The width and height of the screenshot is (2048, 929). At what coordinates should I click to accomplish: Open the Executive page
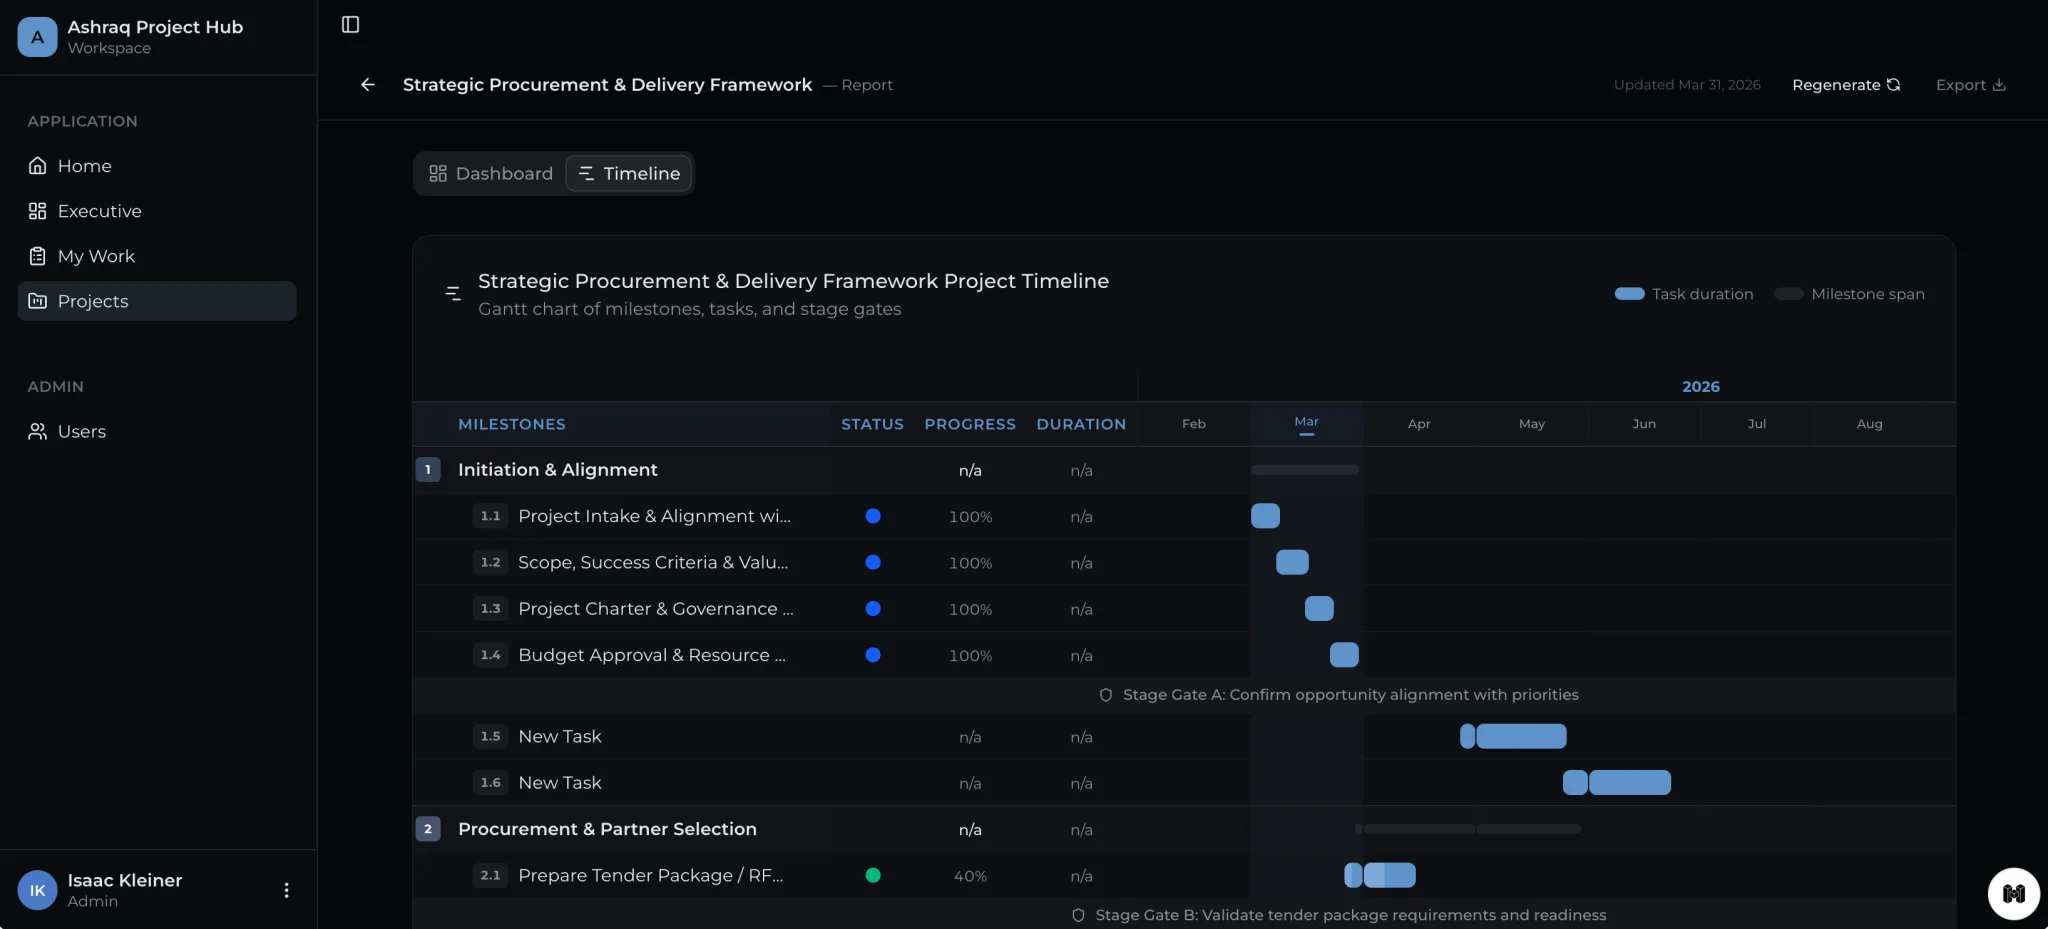coord(157,211)
